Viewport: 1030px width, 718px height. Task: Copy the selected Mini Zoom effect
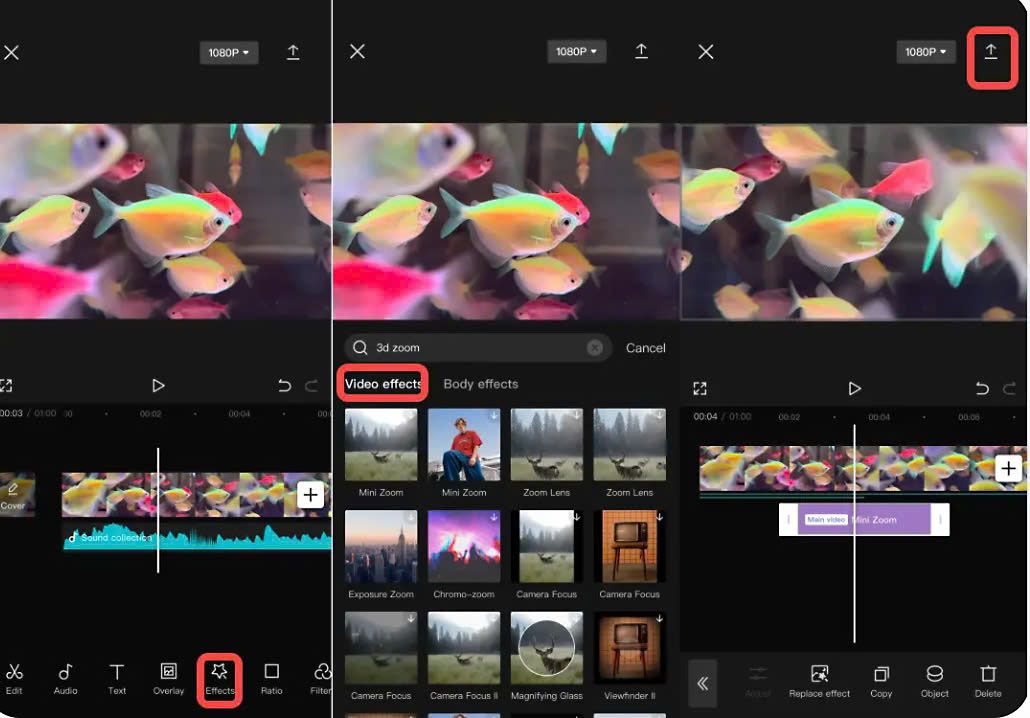click(881, 680)
